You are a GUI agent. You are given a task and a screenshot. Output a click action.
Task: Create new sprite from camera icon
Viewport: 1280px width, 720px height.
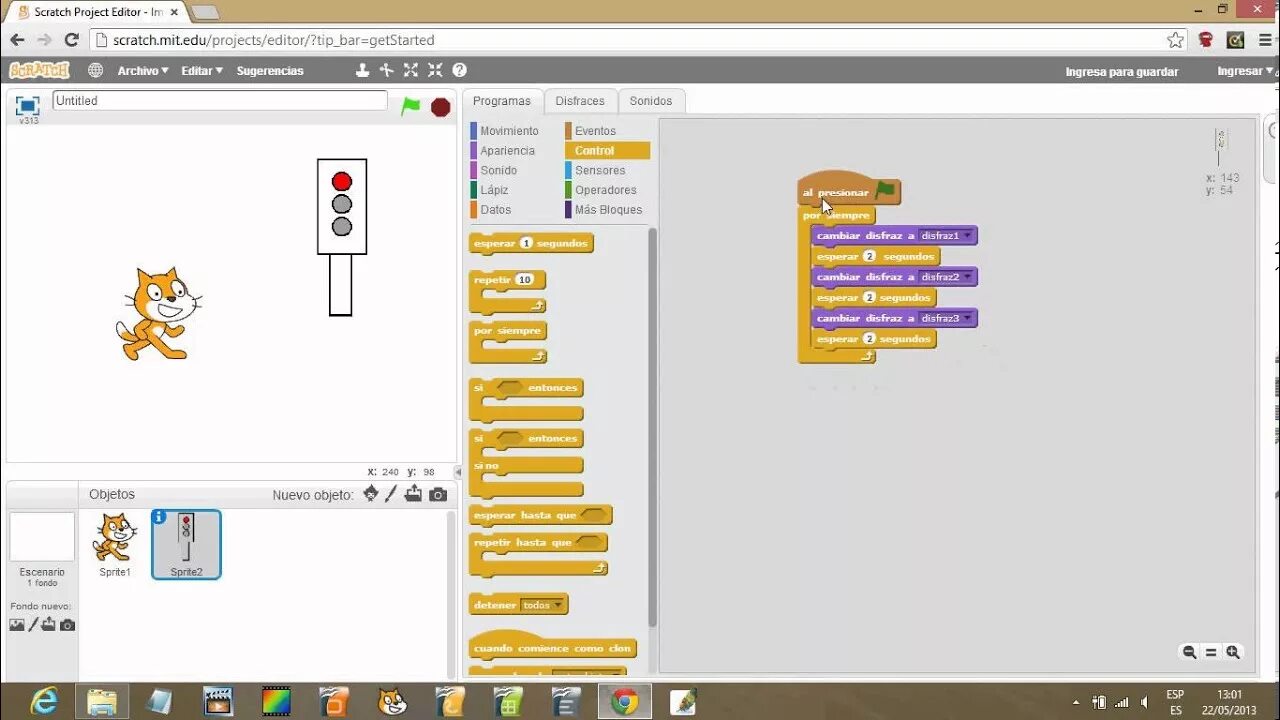[438, 494]
